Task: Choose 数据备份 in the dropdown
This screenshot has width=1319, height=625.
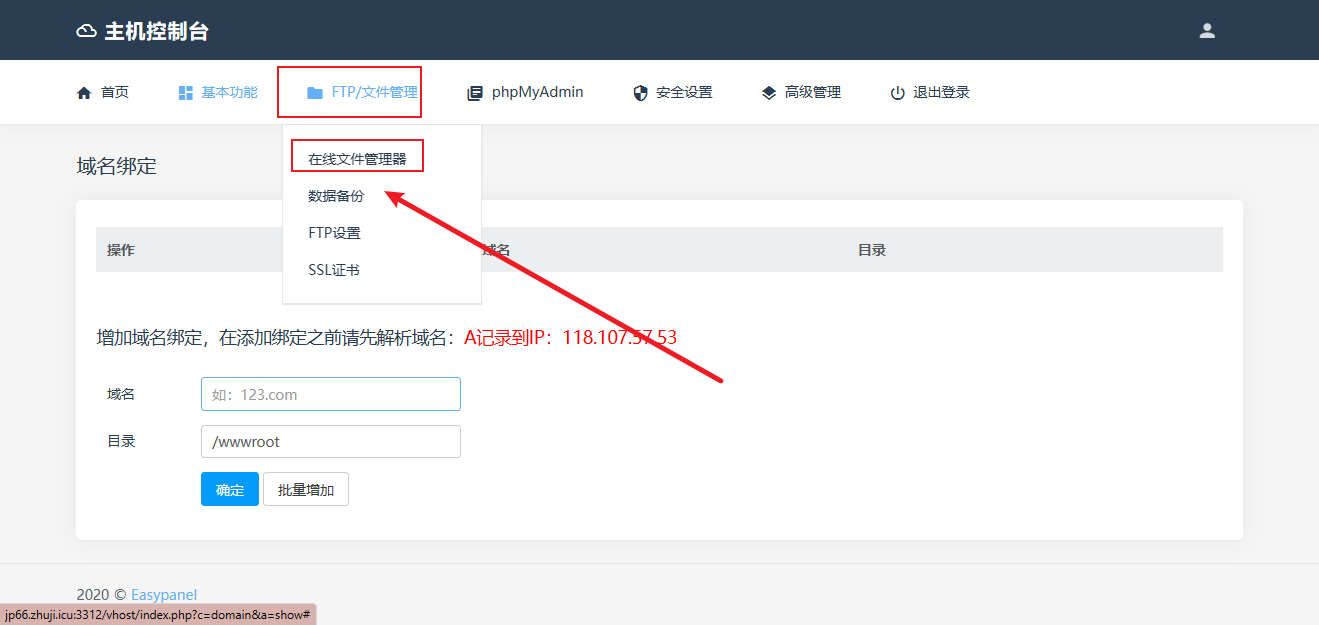Action: click(336, 196)
